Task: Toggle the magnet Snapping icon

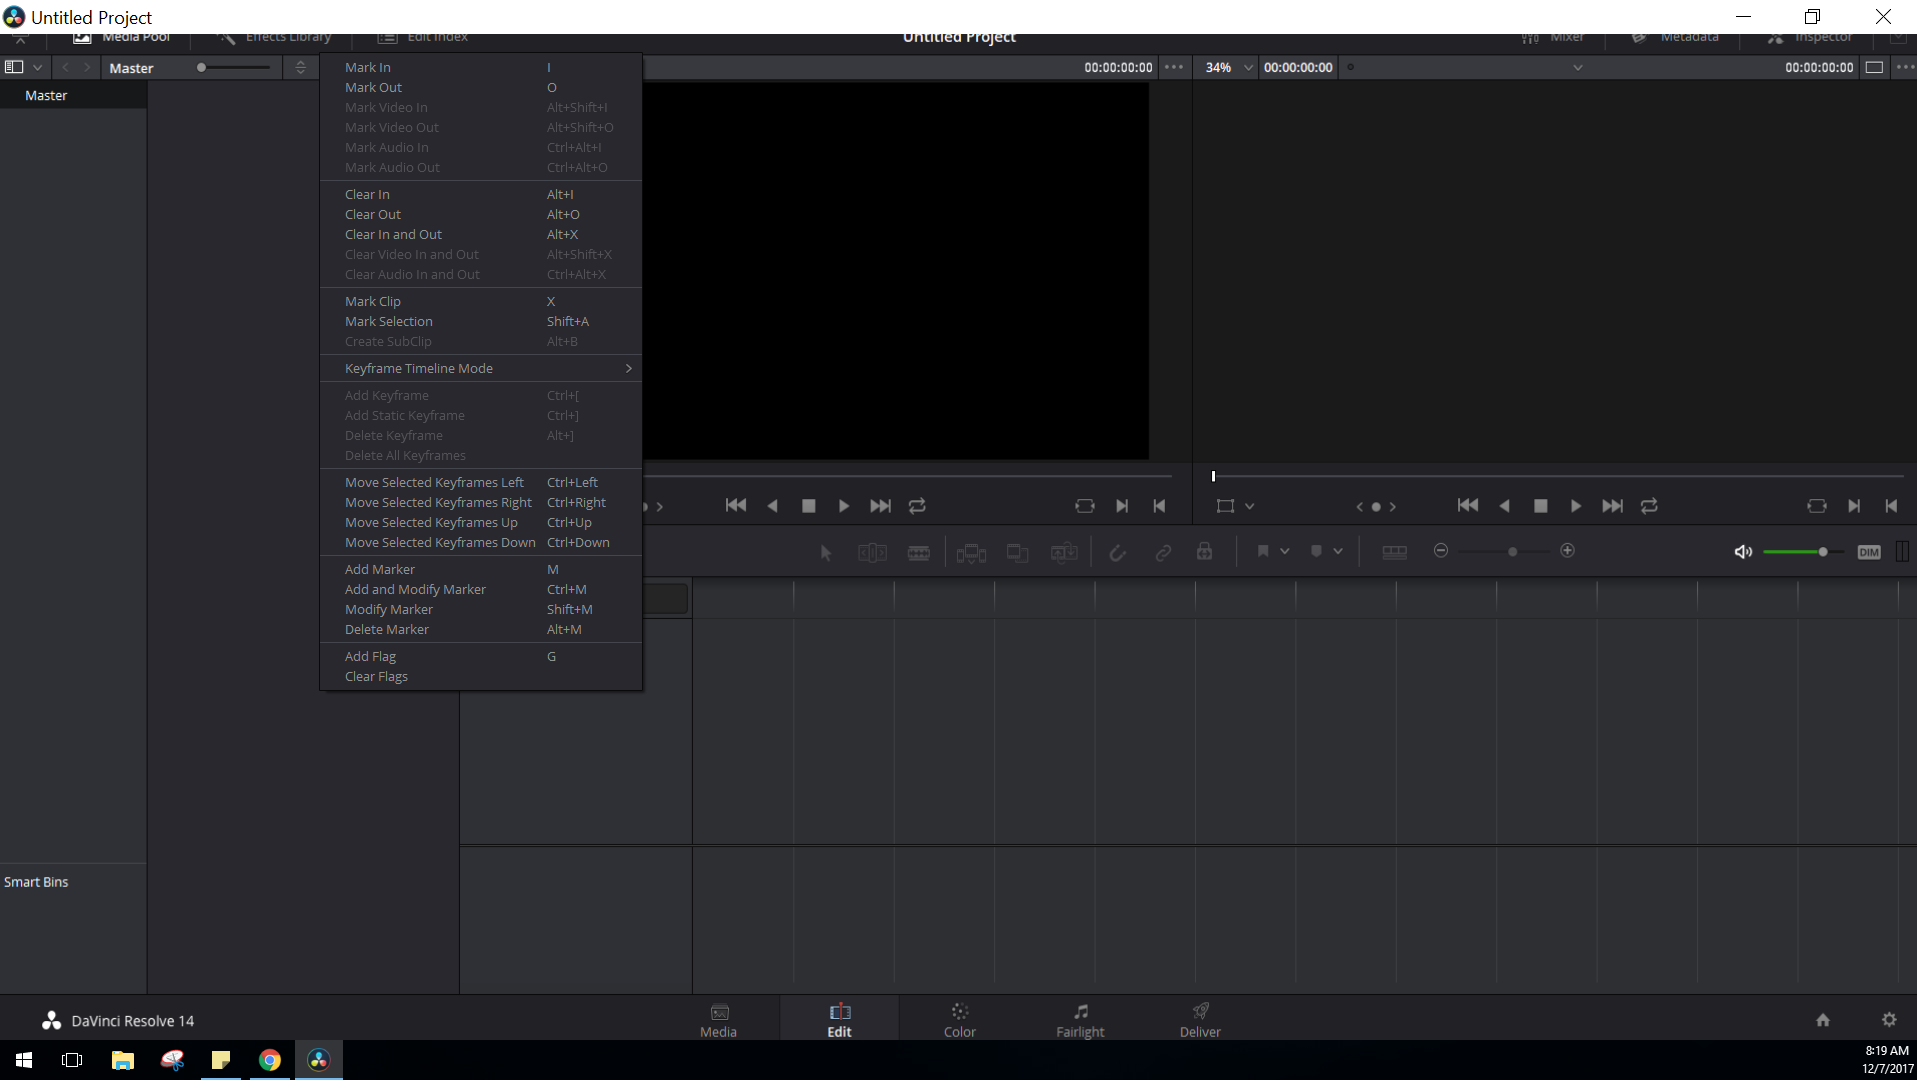Action: (1118, 552)
